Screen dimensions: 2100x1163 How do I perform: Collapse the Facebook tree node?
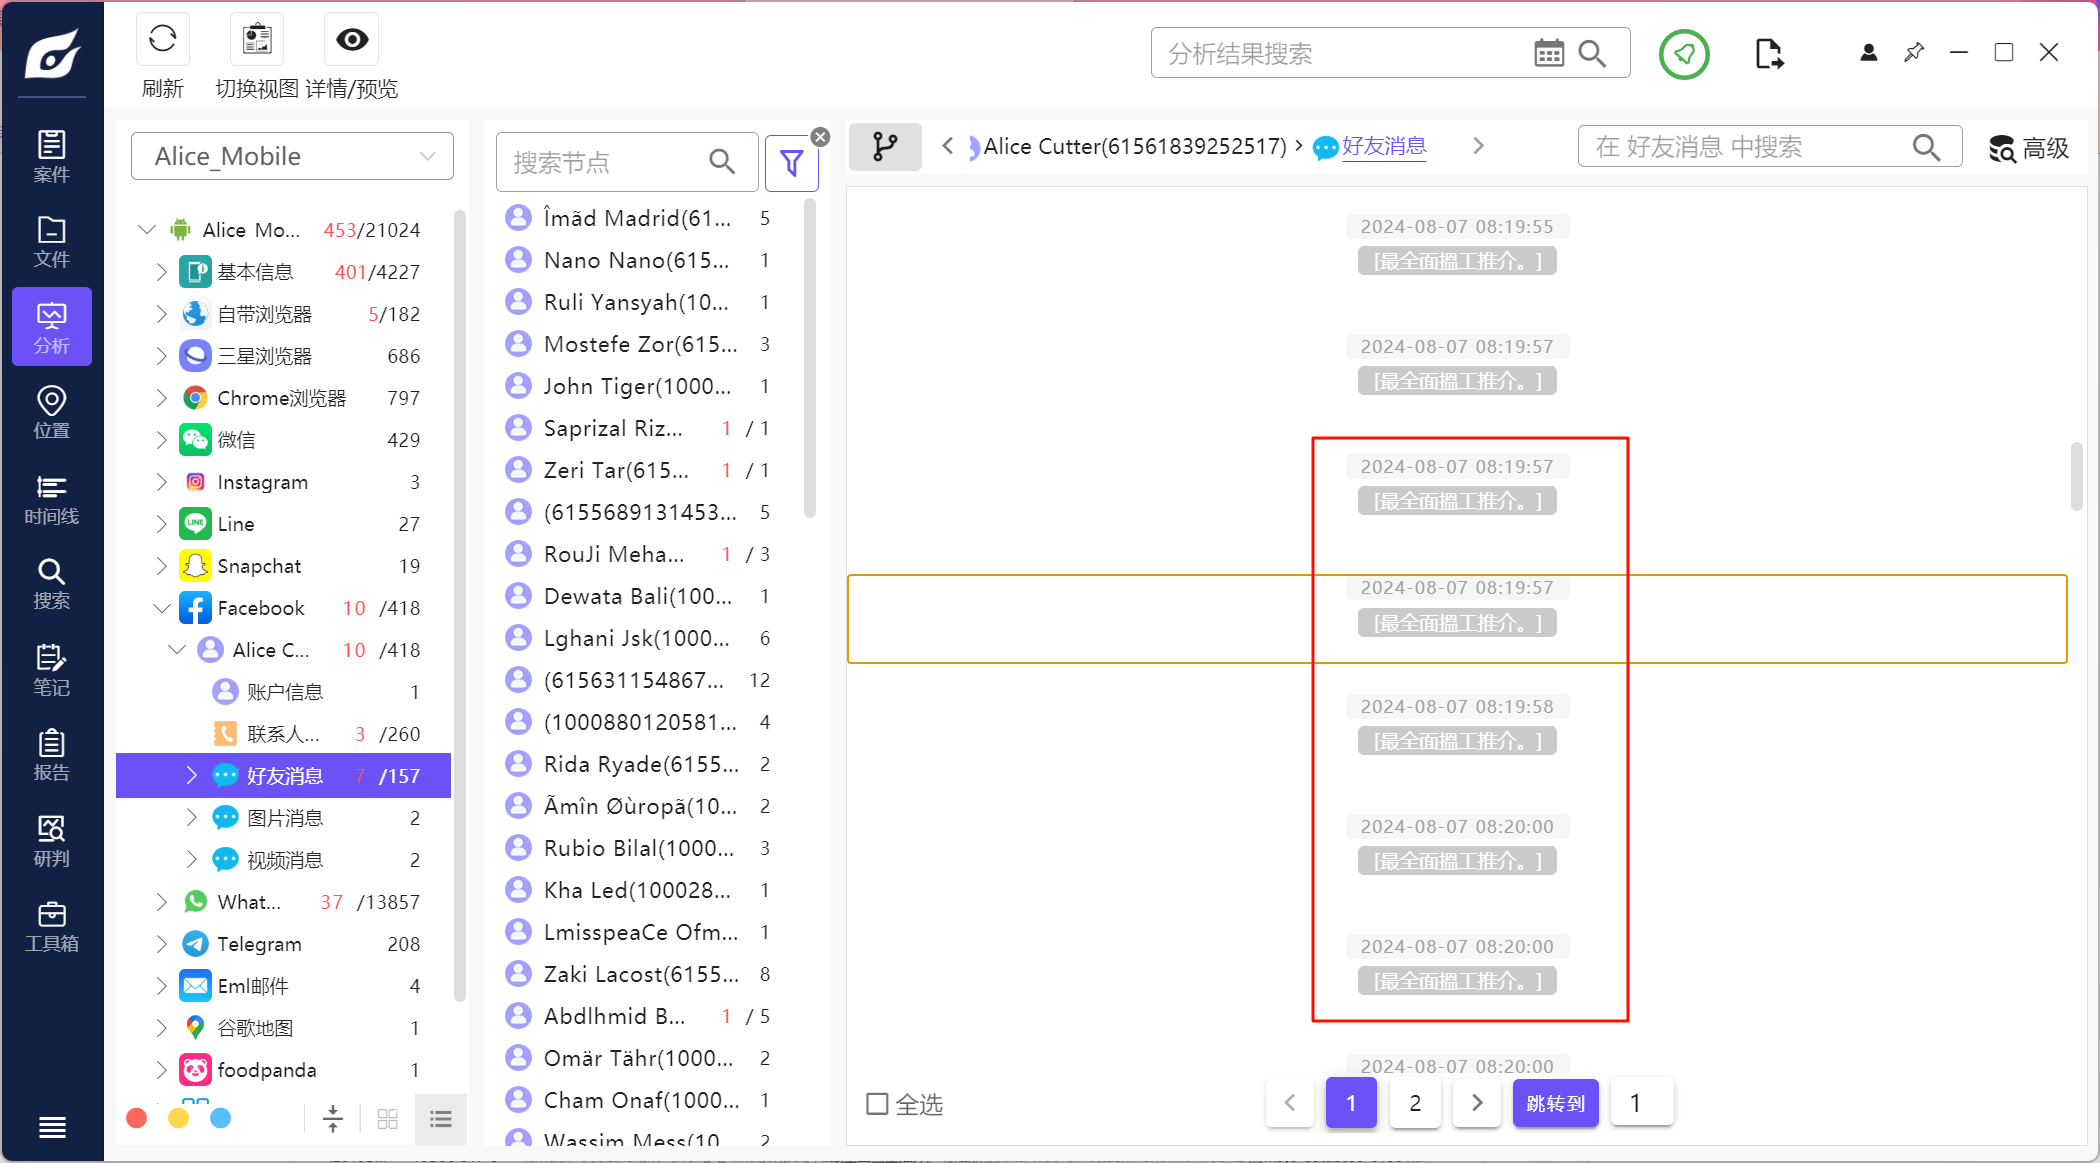pyautogui.click(x=161, y=608)
